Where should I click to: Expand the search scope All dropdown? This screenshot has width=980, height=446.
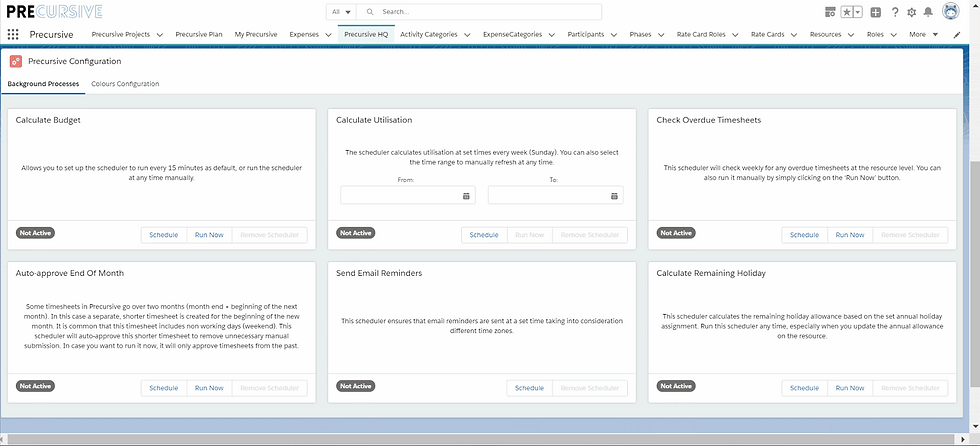[x=341, y=12]
